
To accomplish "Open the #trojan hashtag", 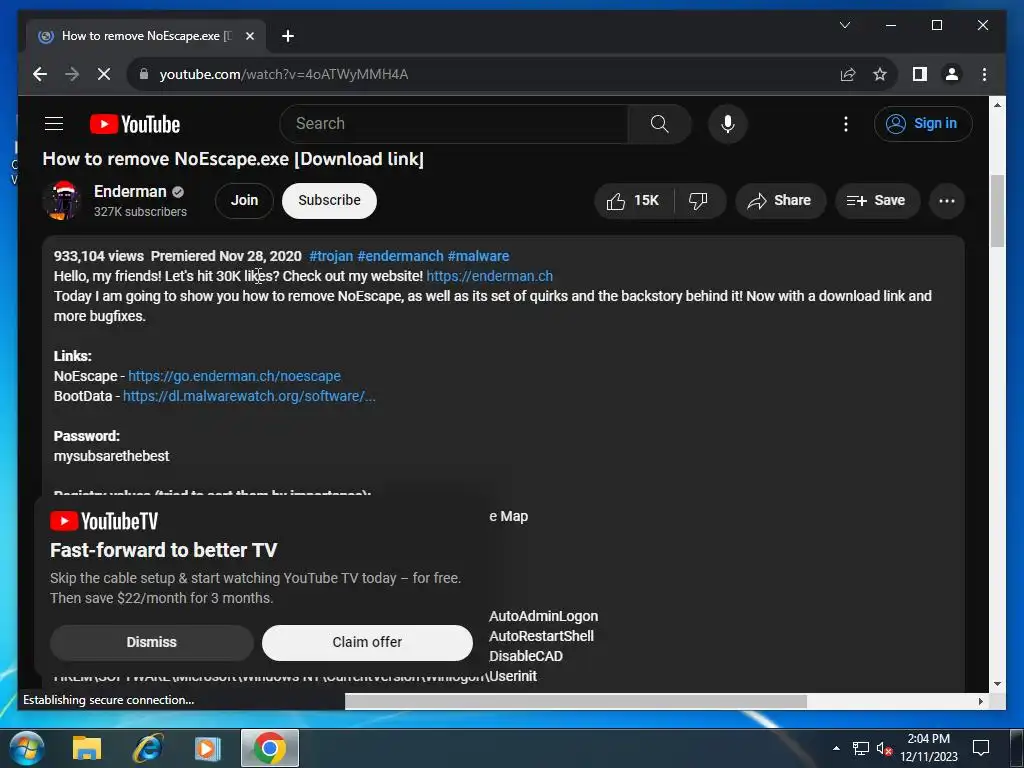I will (x=331, y=256).
